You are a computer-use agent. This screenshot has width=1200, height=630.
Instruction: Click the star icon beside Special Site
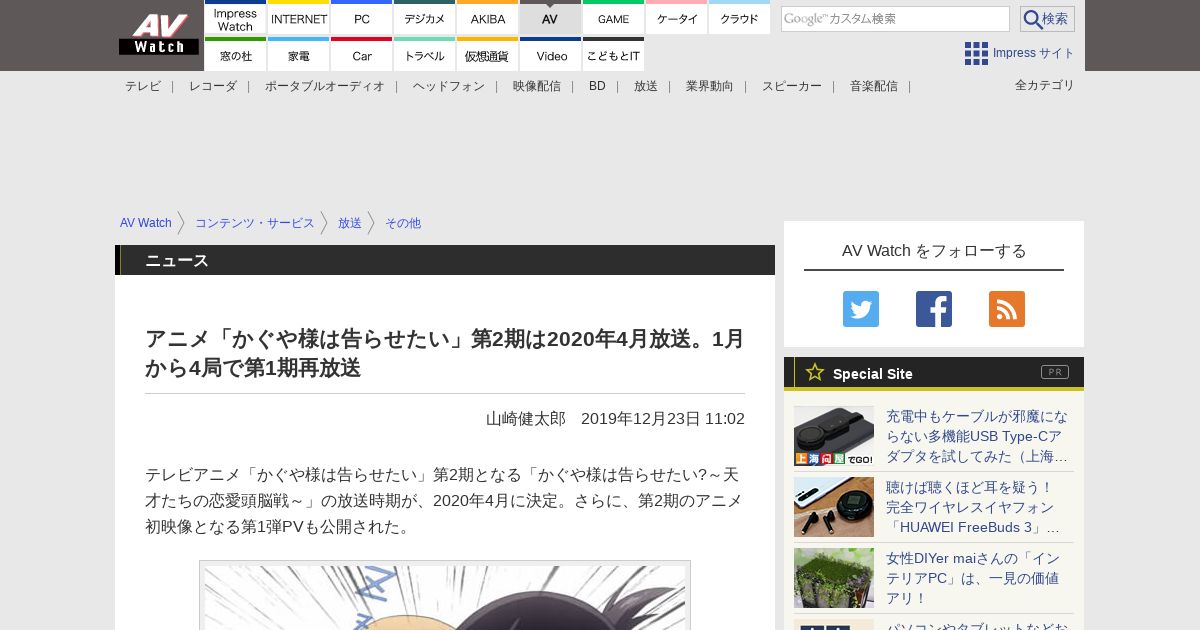815,372
